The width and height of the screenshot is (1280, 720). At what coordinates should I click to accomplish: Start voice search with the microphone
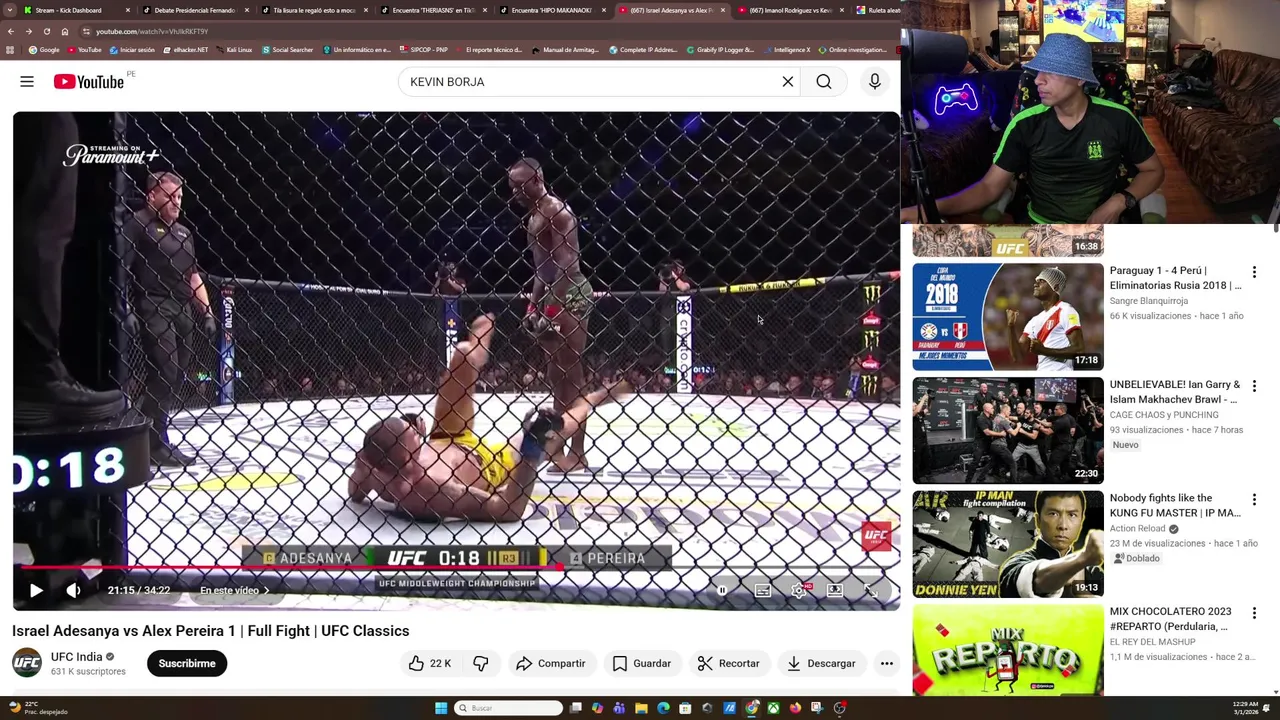click(x=875, y=82)
